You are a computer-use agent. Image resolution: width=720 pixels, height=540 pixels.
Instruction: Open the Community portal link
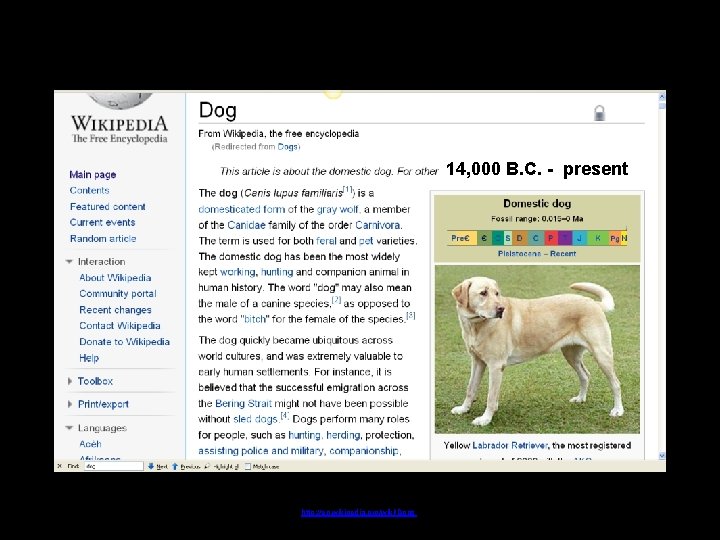[118, 293]
